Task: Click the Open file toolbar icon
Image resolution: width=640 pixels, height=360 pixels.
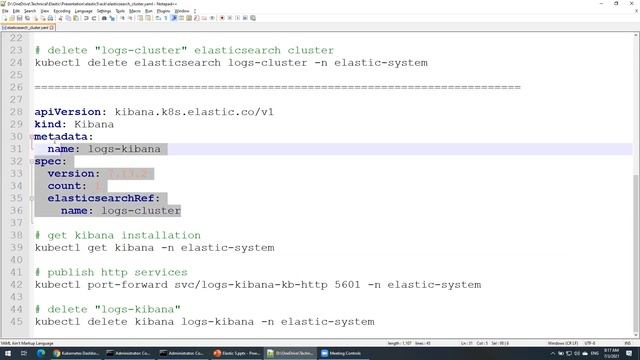Action: 12,18
